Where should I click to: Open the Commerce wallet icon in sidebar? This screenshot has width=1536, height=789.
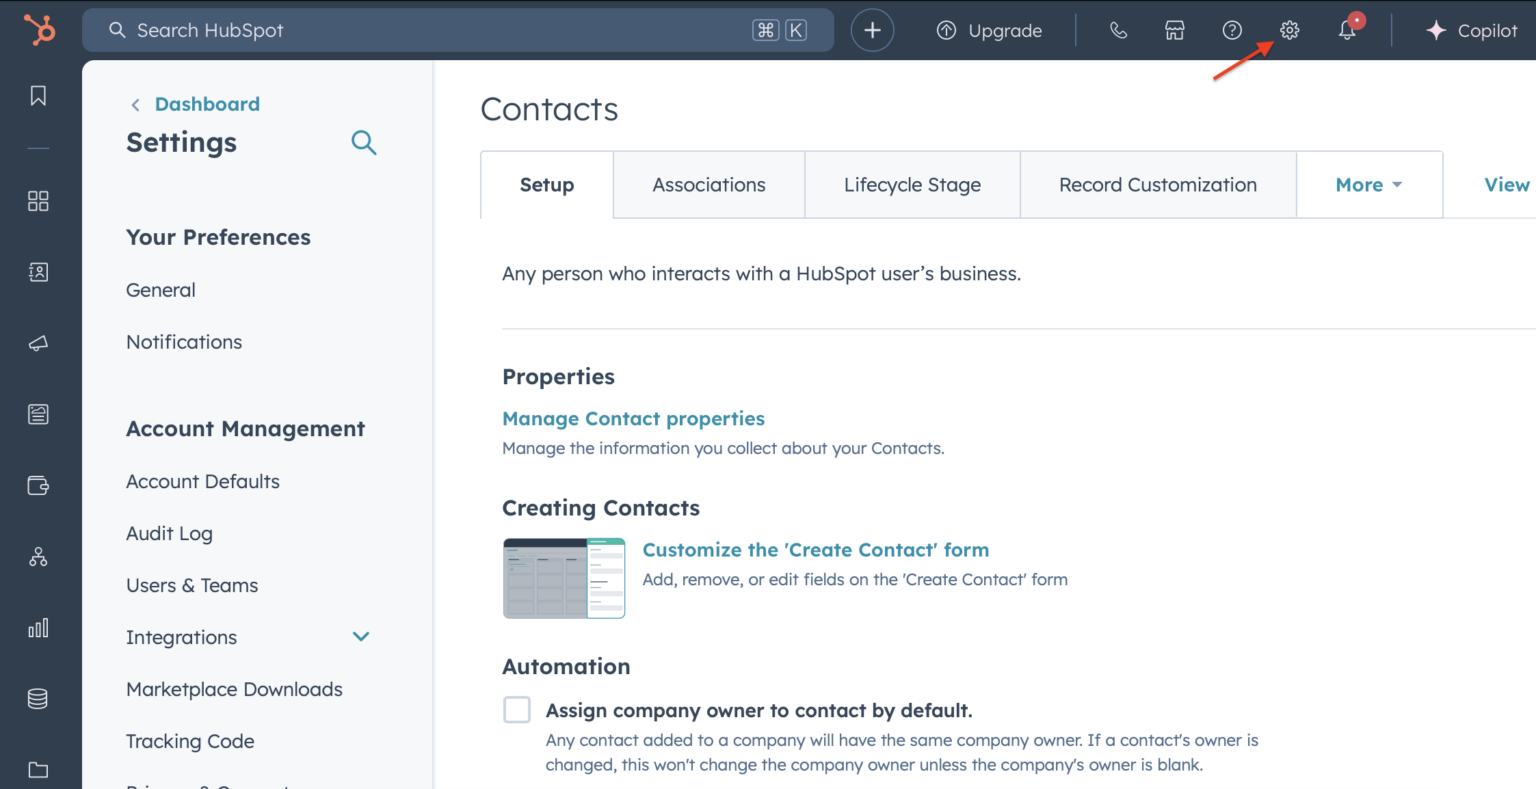click(38, 485)
